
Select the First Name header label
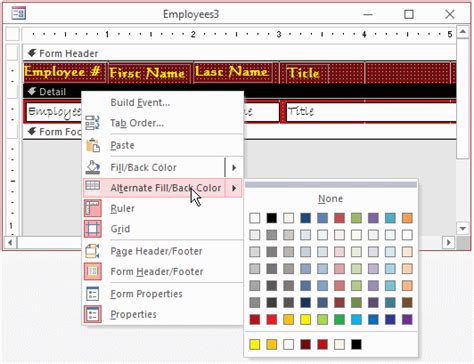[149, 72]
